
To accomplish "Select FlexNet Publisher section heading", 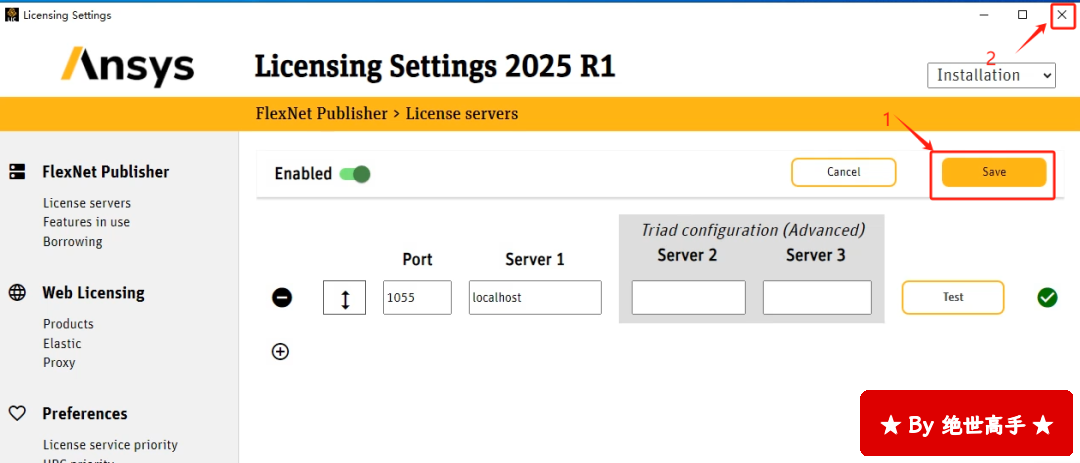I will tap(105, 172).
